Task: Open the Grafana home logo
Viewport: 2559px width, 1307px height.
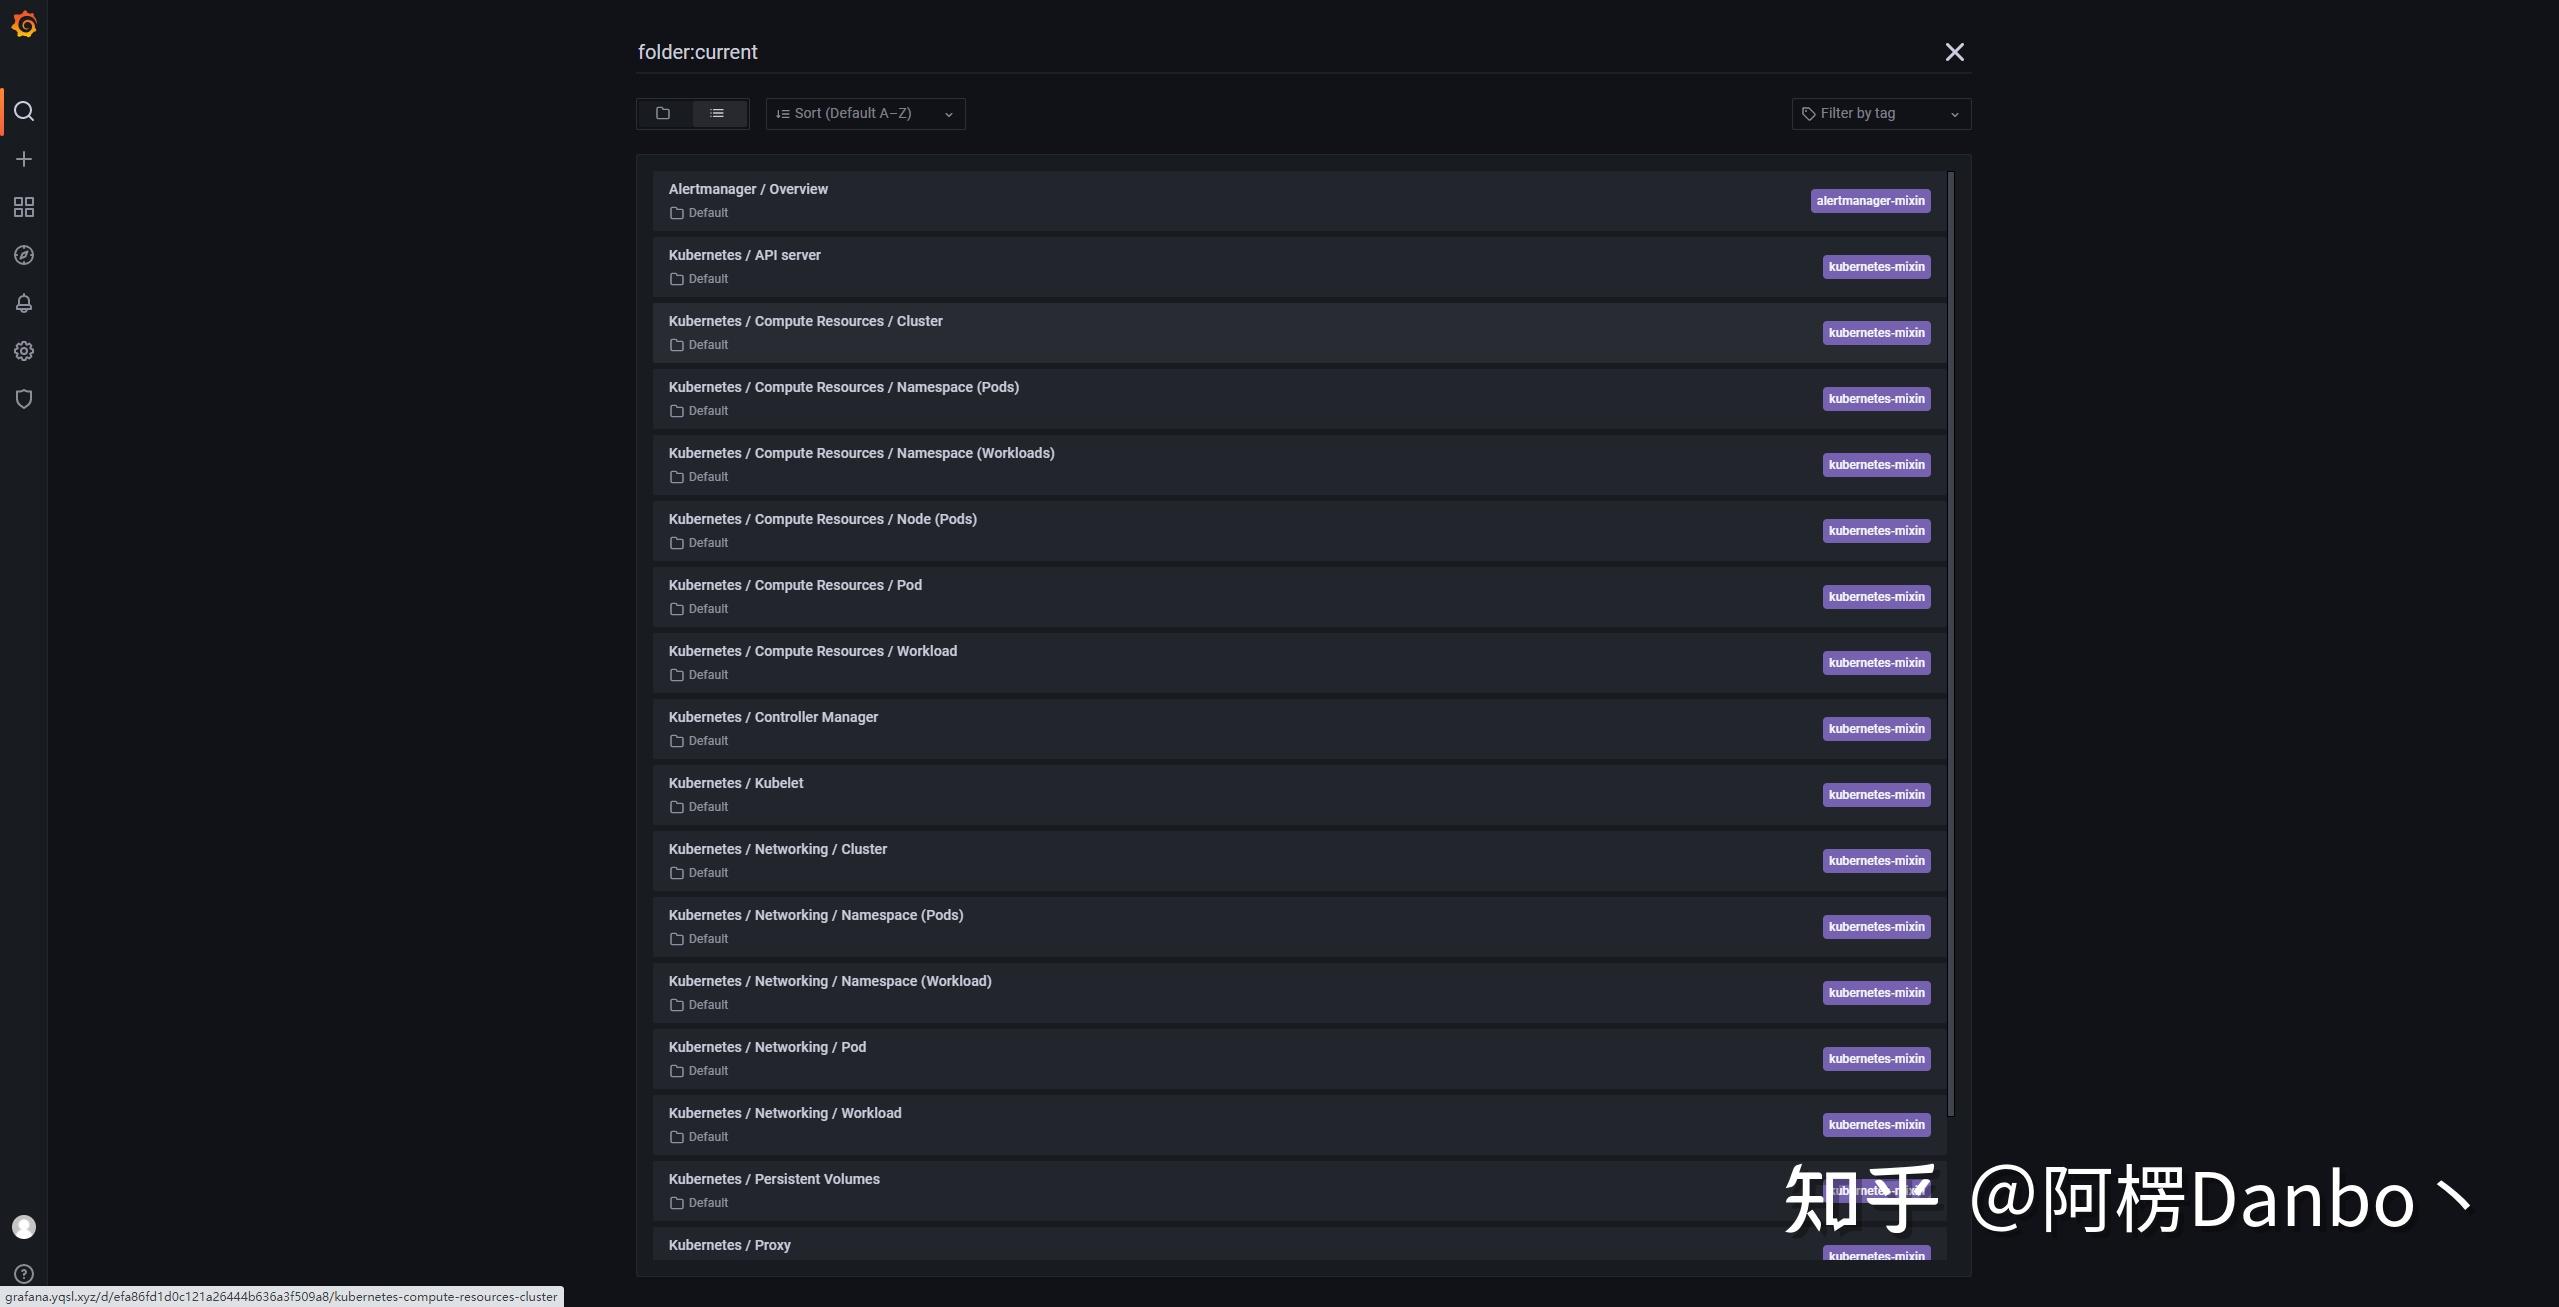Action: click(x=24, y=24)
